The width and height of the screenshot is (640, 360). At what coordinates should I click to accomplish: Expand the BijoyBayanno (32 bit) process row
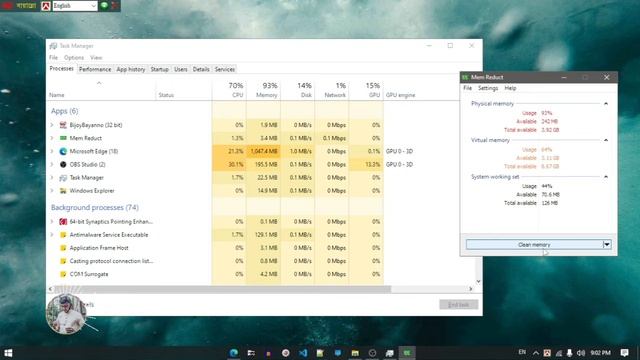[52, 125]
